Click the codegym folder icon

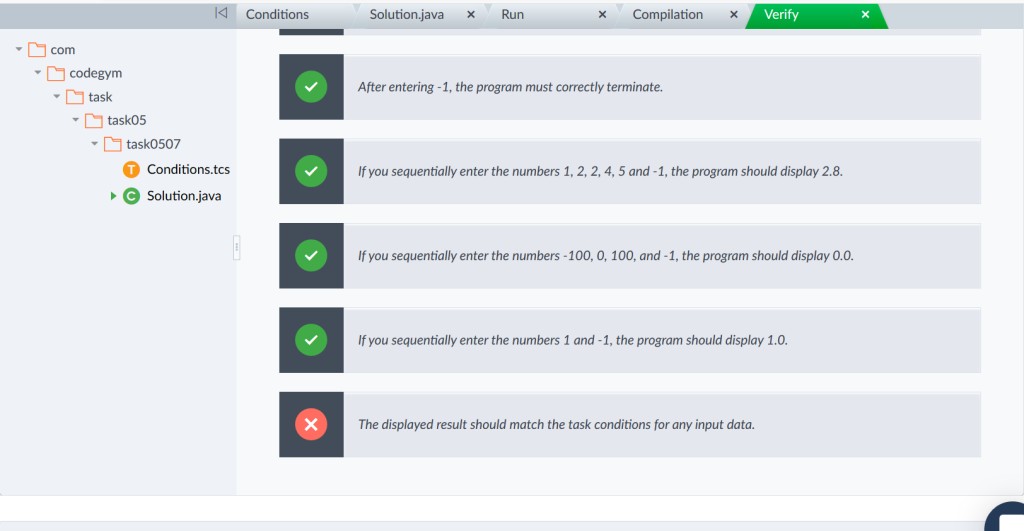click(56, 73)
